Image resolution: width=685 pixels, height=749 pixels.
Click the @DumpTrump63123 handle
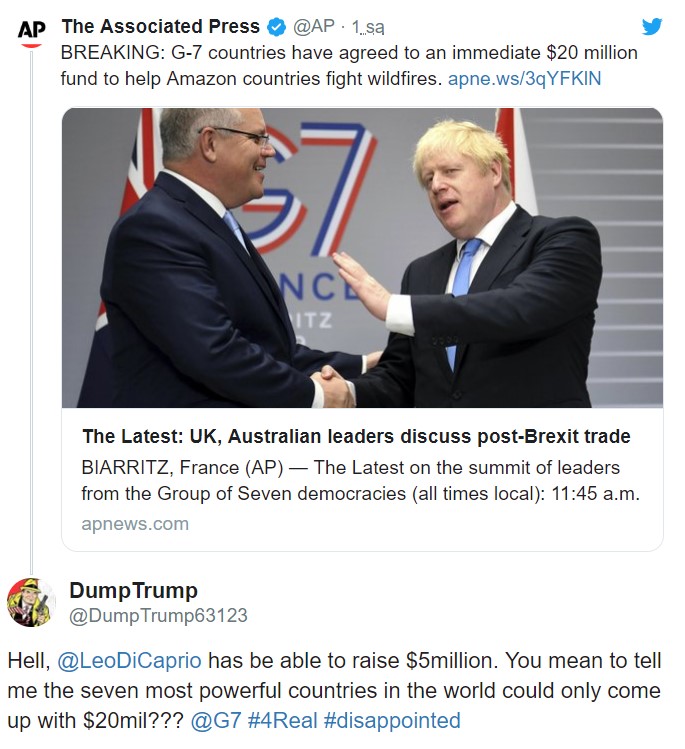[157, 616]
